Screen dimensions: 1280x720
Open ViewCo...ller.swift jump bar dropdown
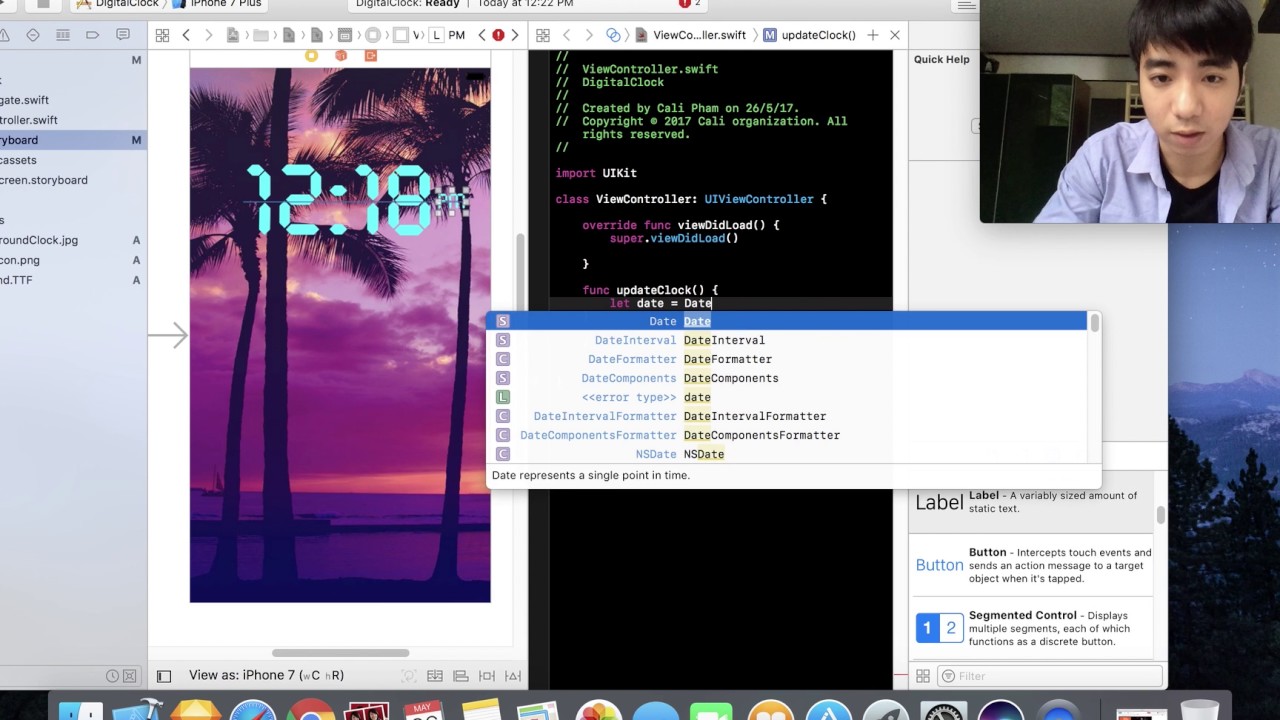(691, 35)
